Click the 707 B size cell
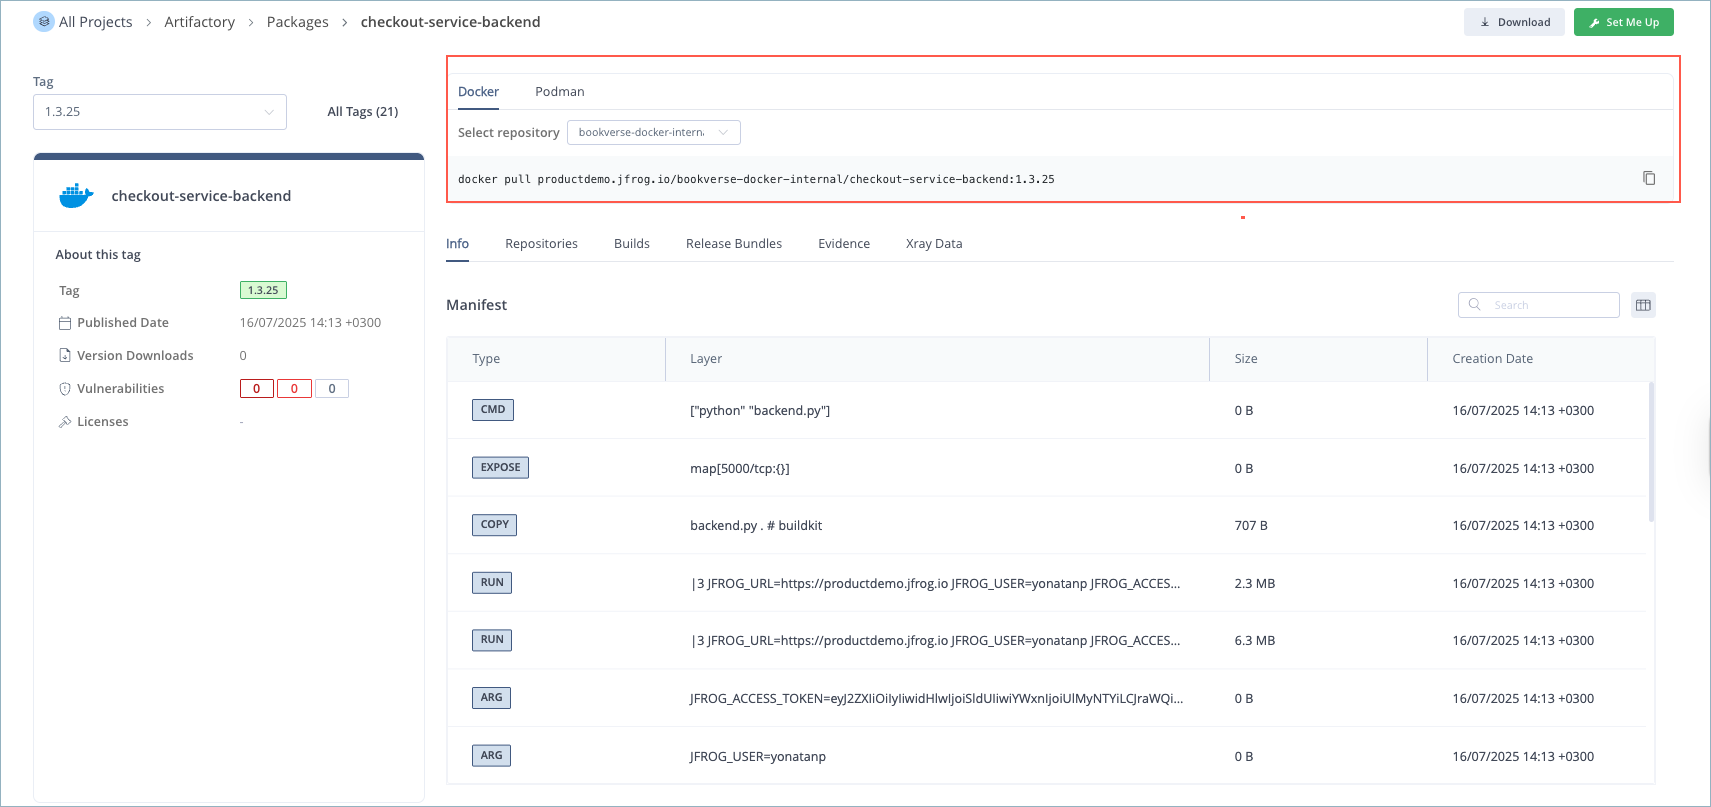 [x=1251, y=526]
